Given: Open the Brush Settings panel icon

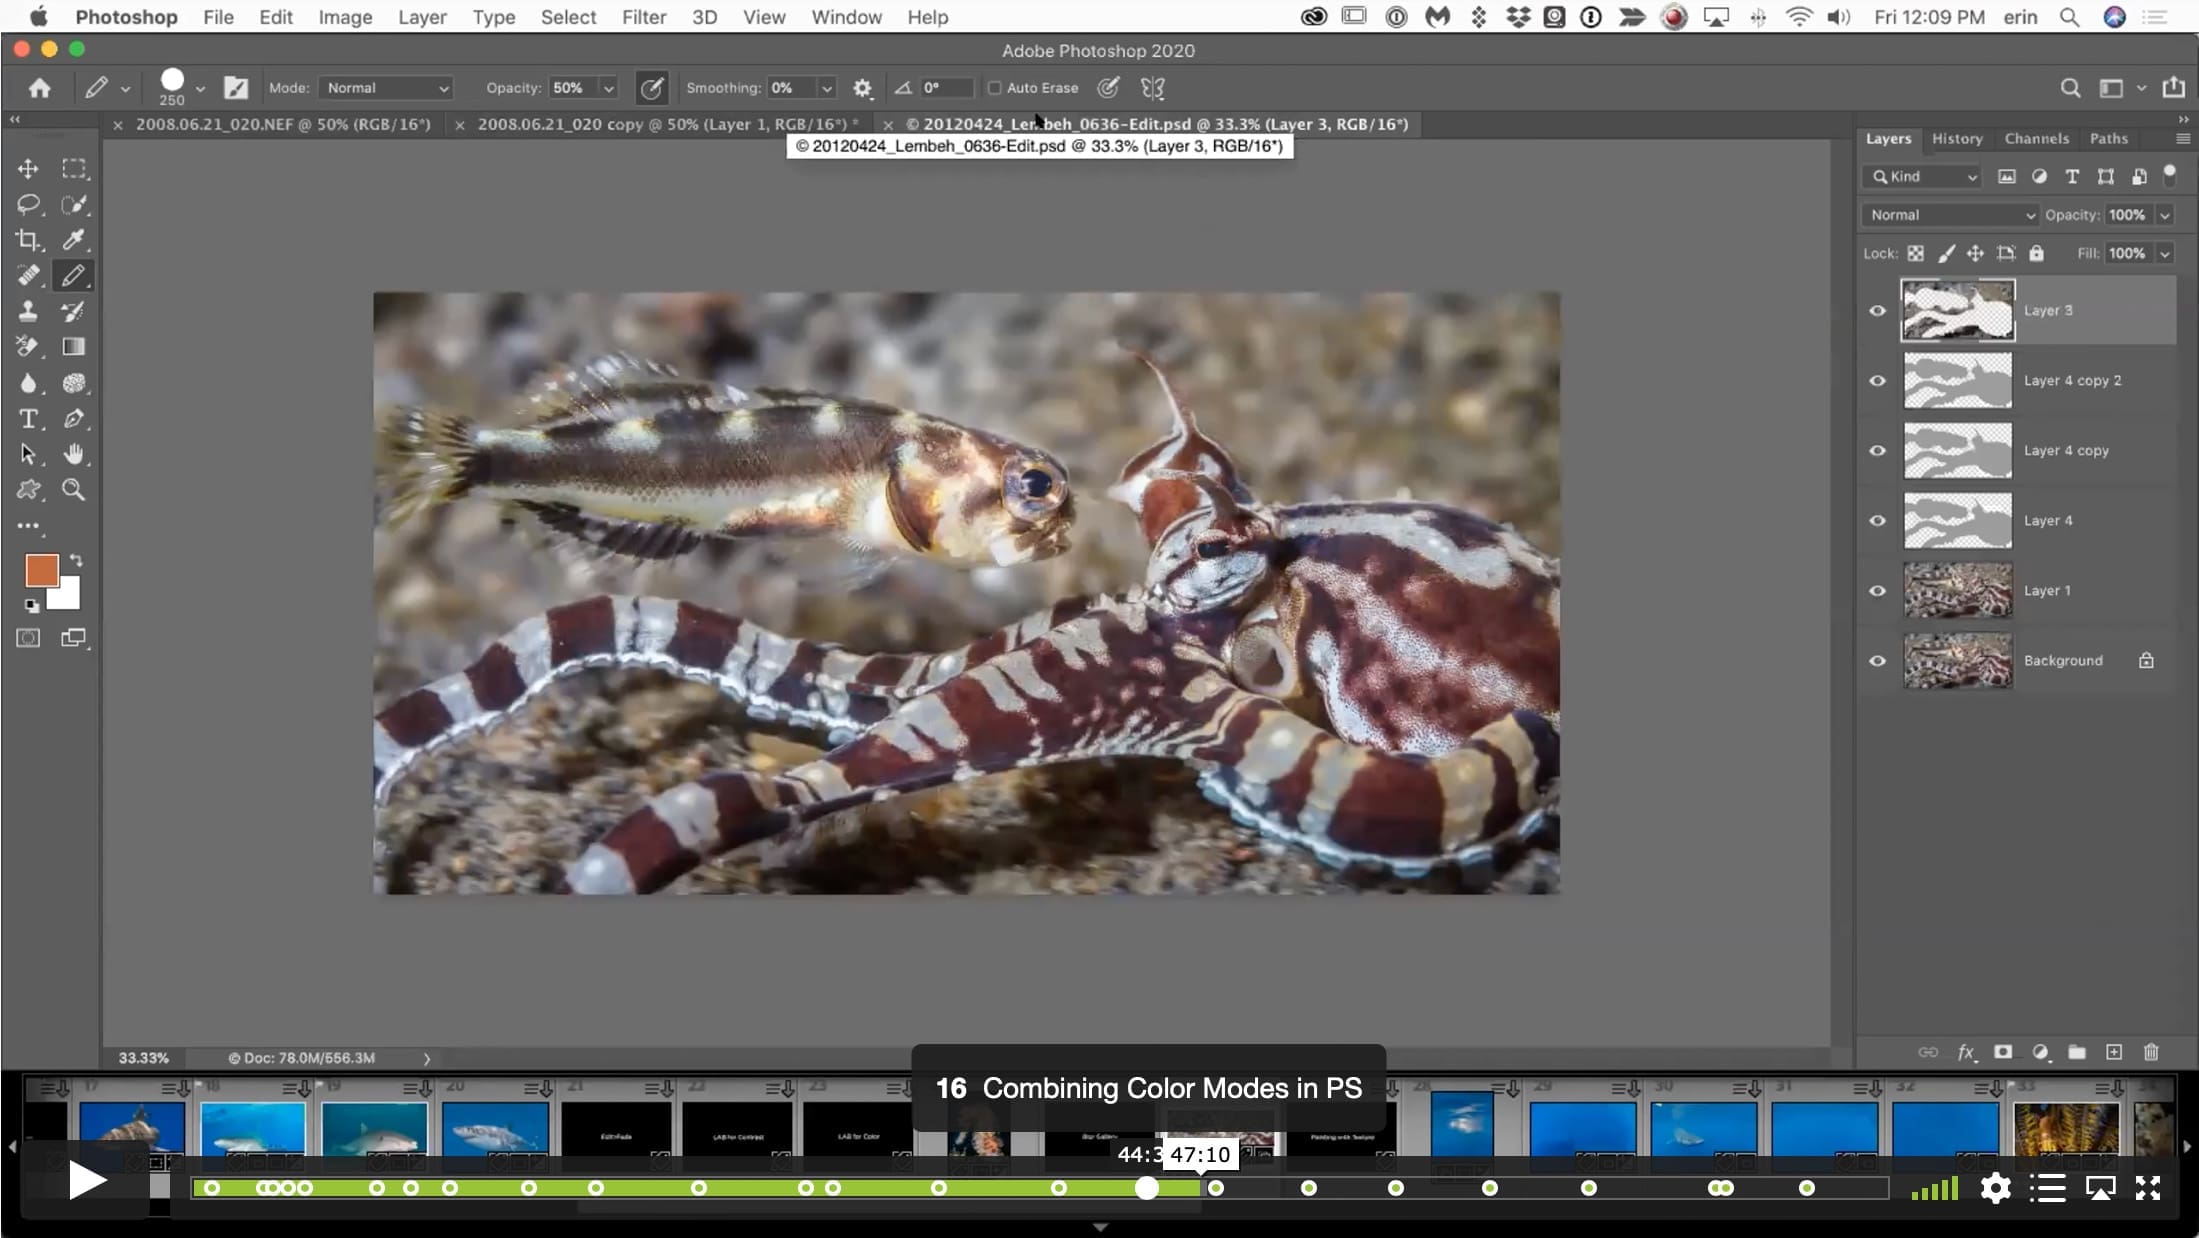Looking at the screenshot, I should [236, 88].
